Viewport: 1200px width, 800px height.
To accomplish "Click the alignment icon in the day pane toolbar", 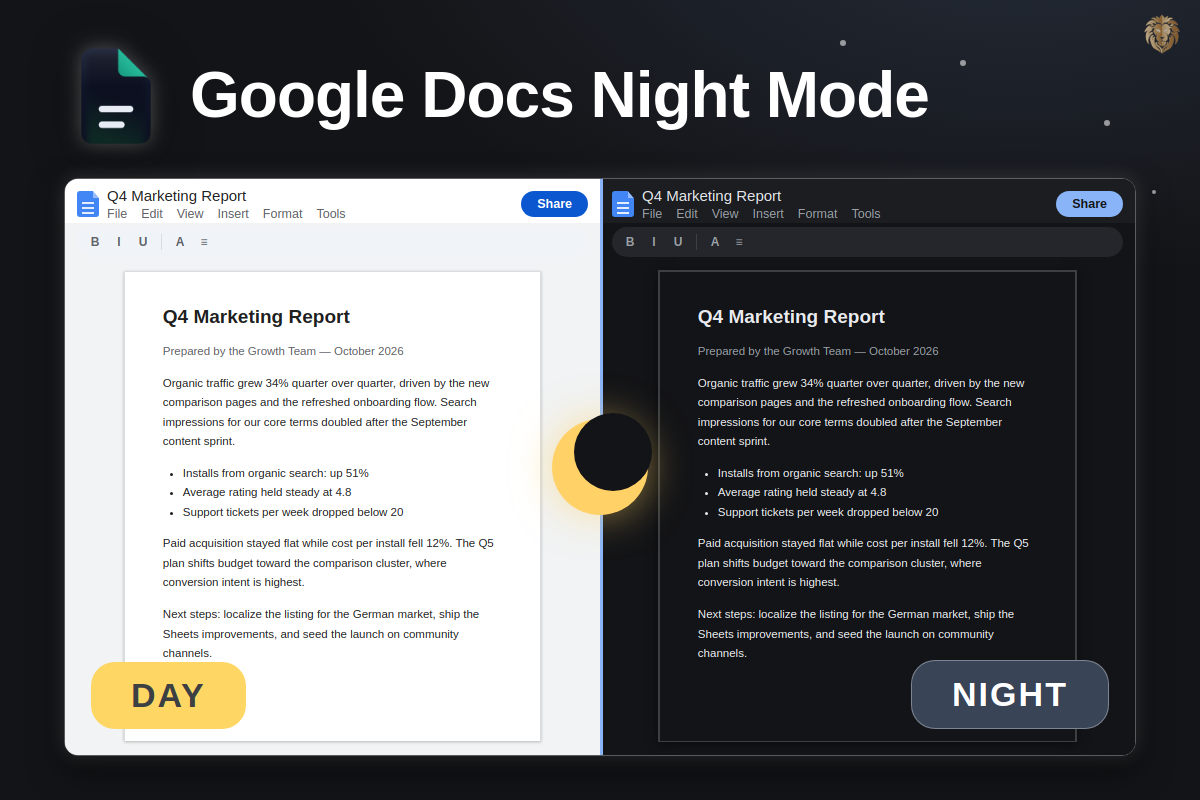I will (x=204, y=242).
